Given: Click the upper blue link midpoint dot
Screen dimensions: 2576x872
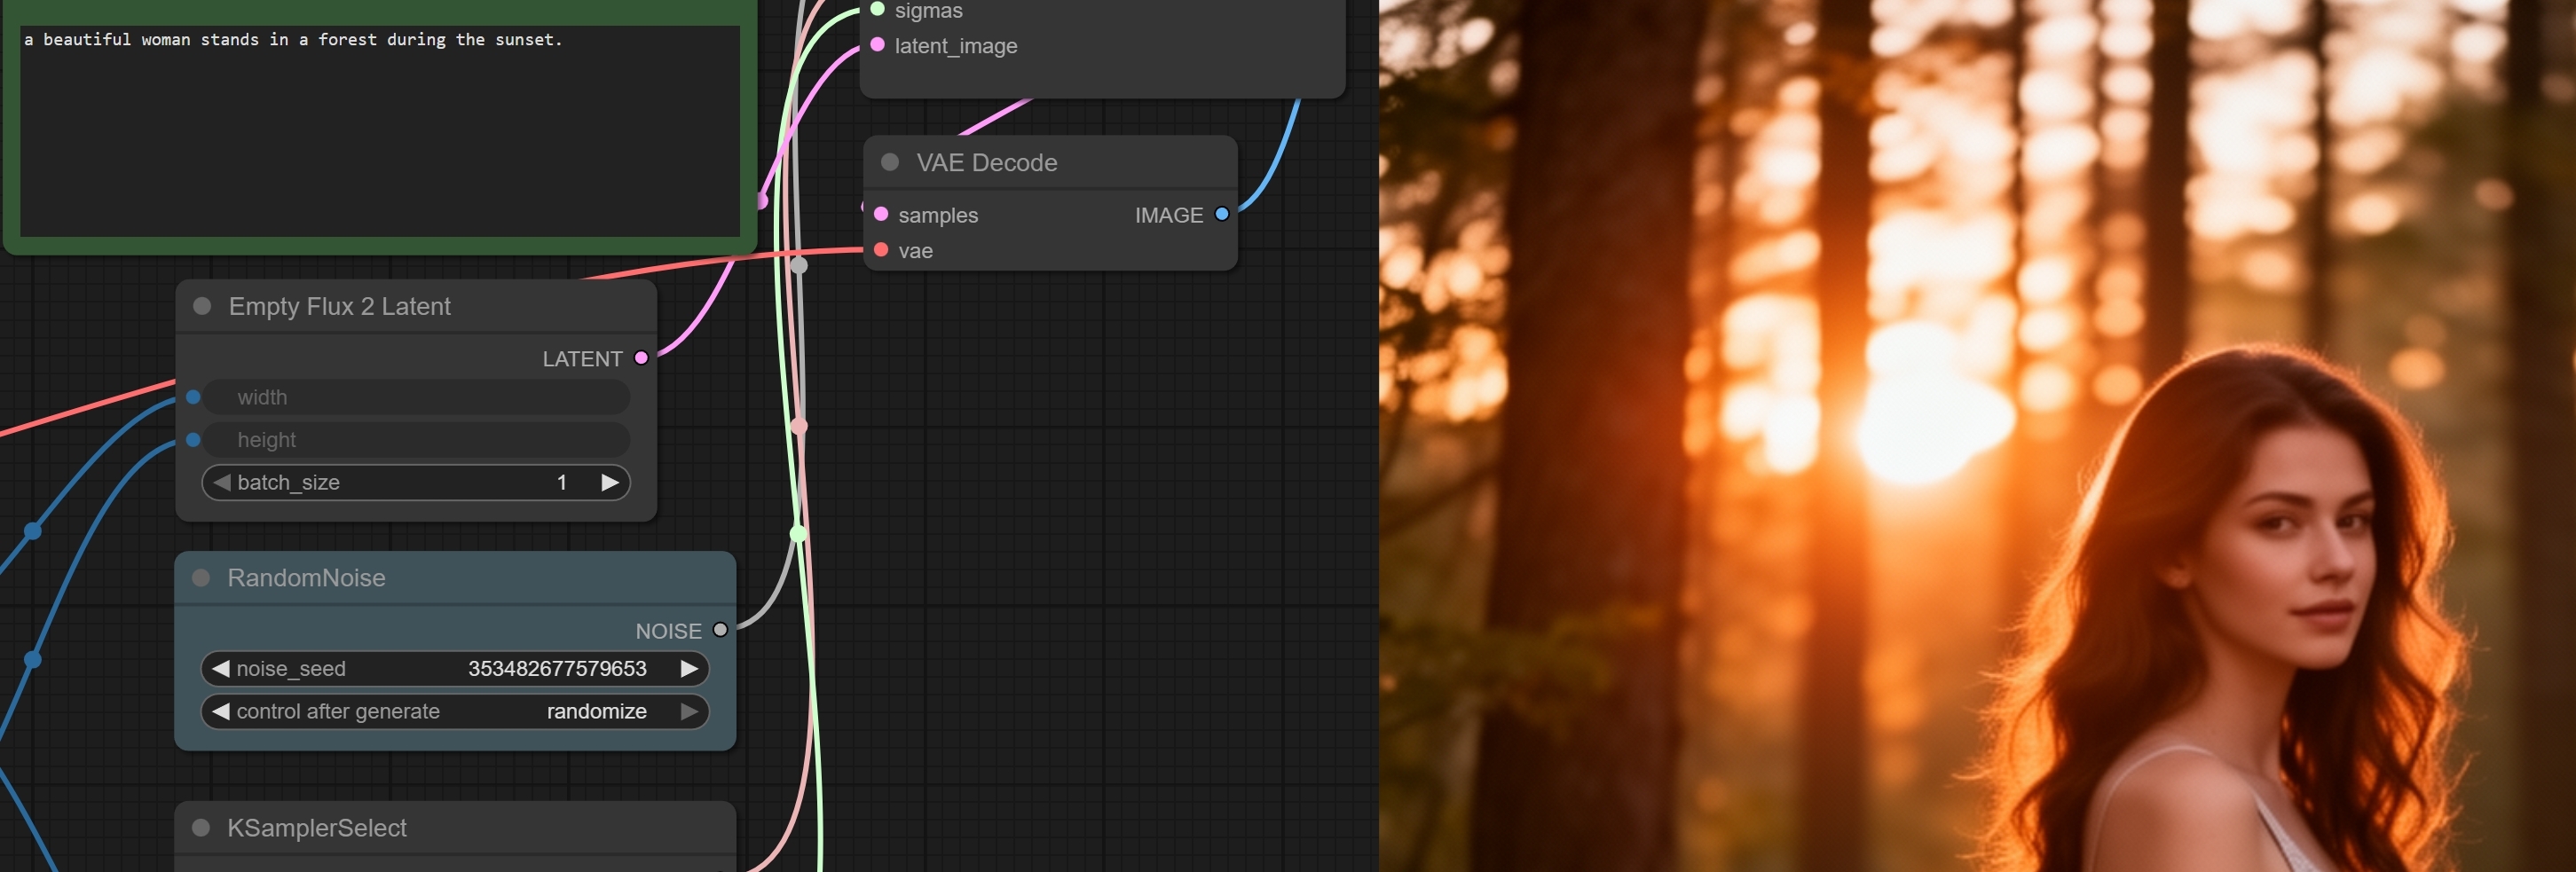Looking at the screenshot, I should pyautogui.click(x=33, y=531).
